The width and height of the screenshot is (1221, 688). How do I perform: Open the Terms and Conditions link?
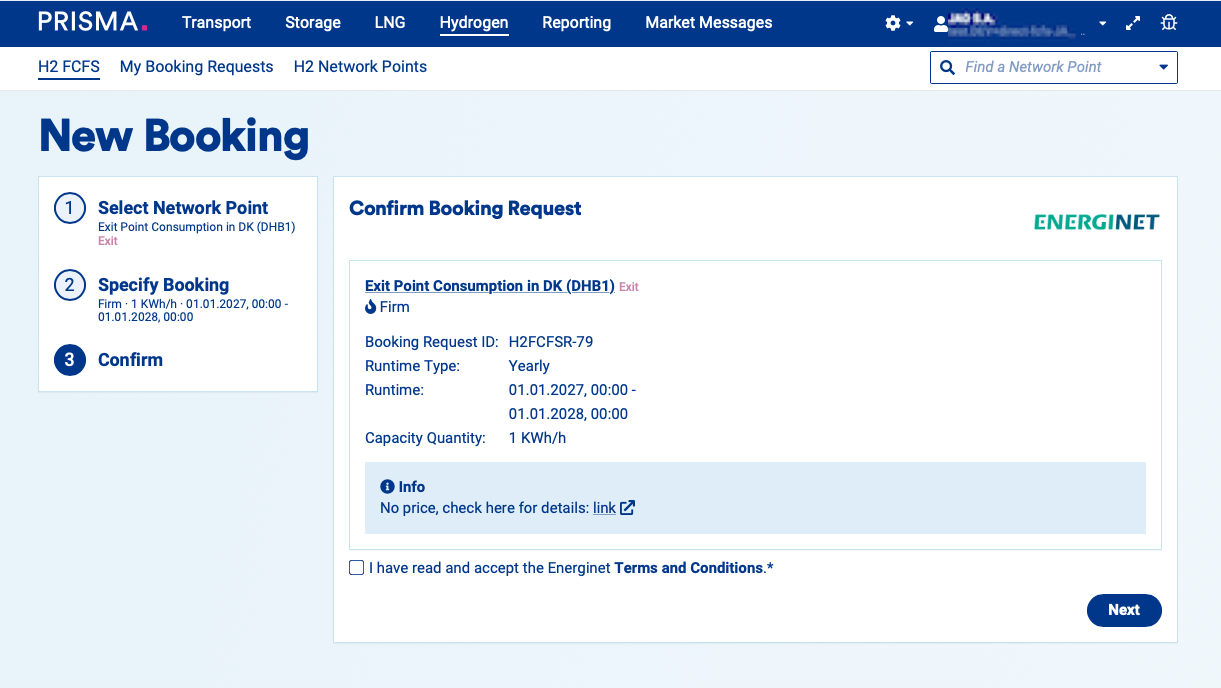coord(688,568)
